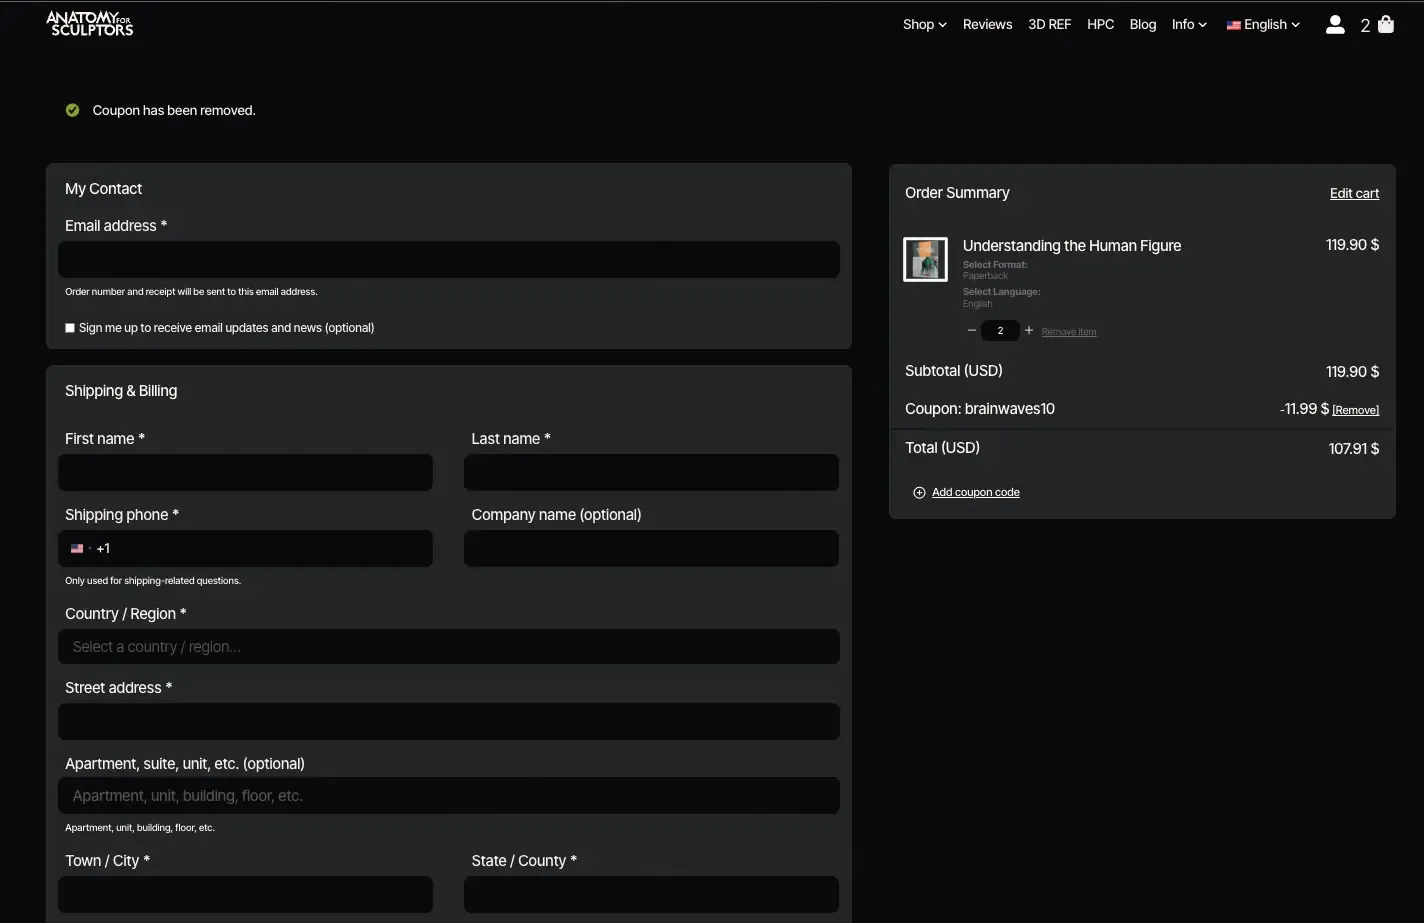
Task: Focus the State / County field
Action: click(651, 894)
